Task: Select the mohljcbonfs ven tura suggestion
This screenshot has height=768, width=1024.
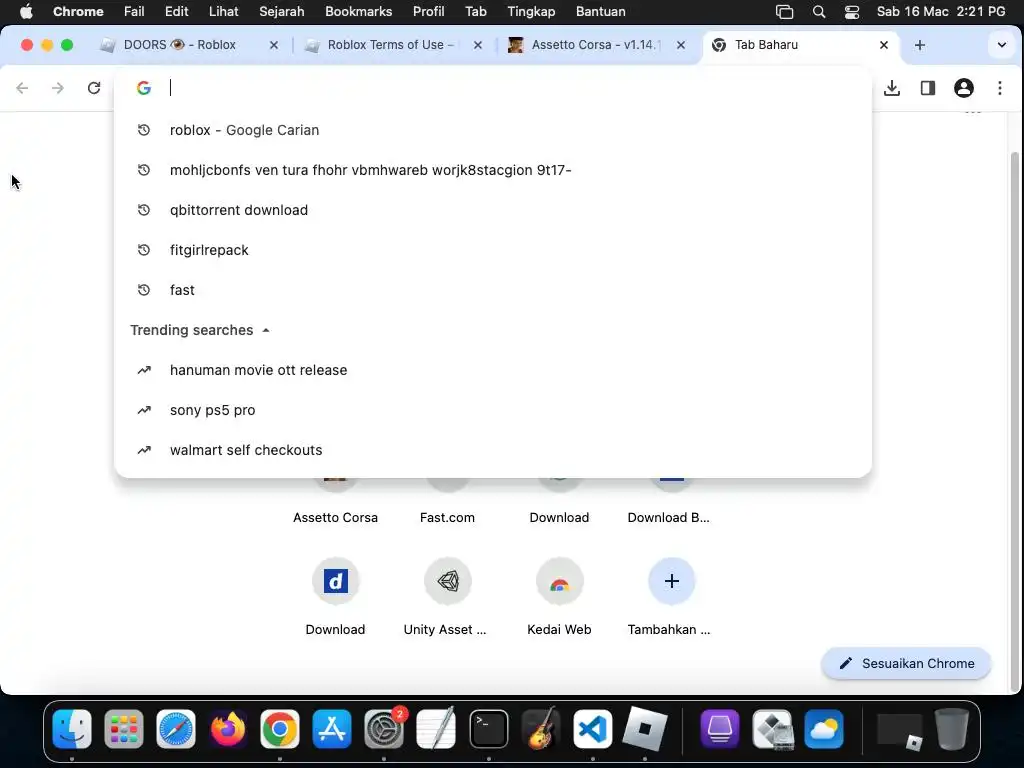Action: click(x=493, y=170)
